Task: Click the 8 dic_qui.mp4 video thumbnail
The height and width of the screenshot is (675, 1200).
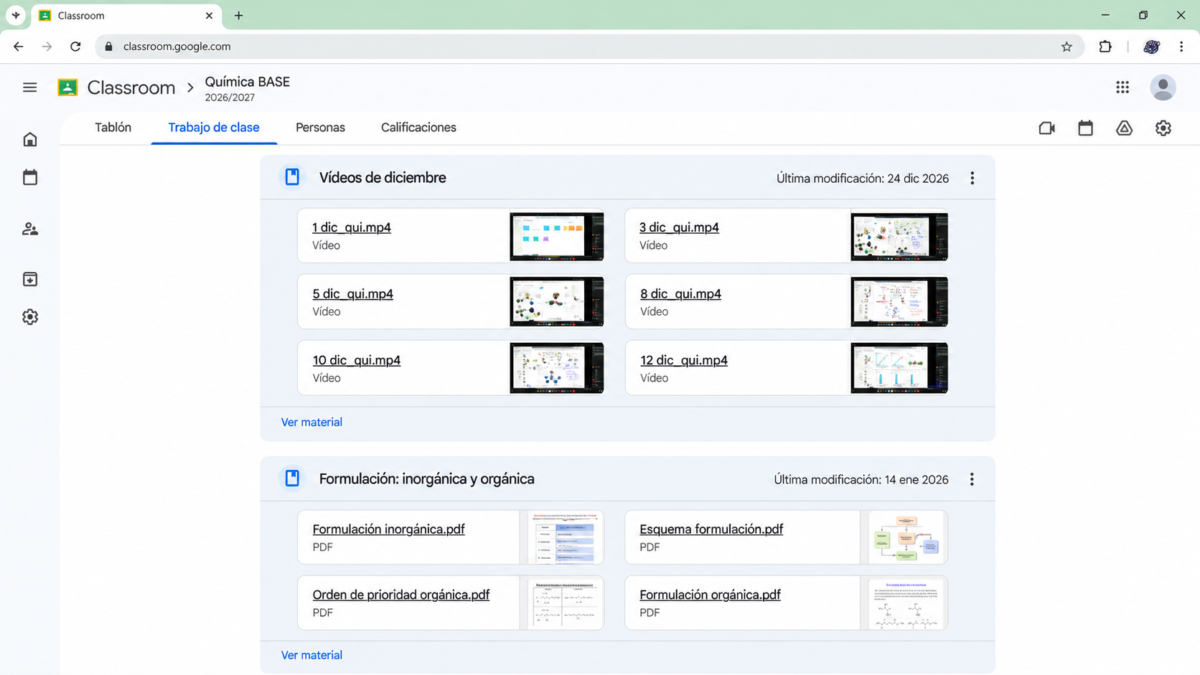Action: click(899, 302)
